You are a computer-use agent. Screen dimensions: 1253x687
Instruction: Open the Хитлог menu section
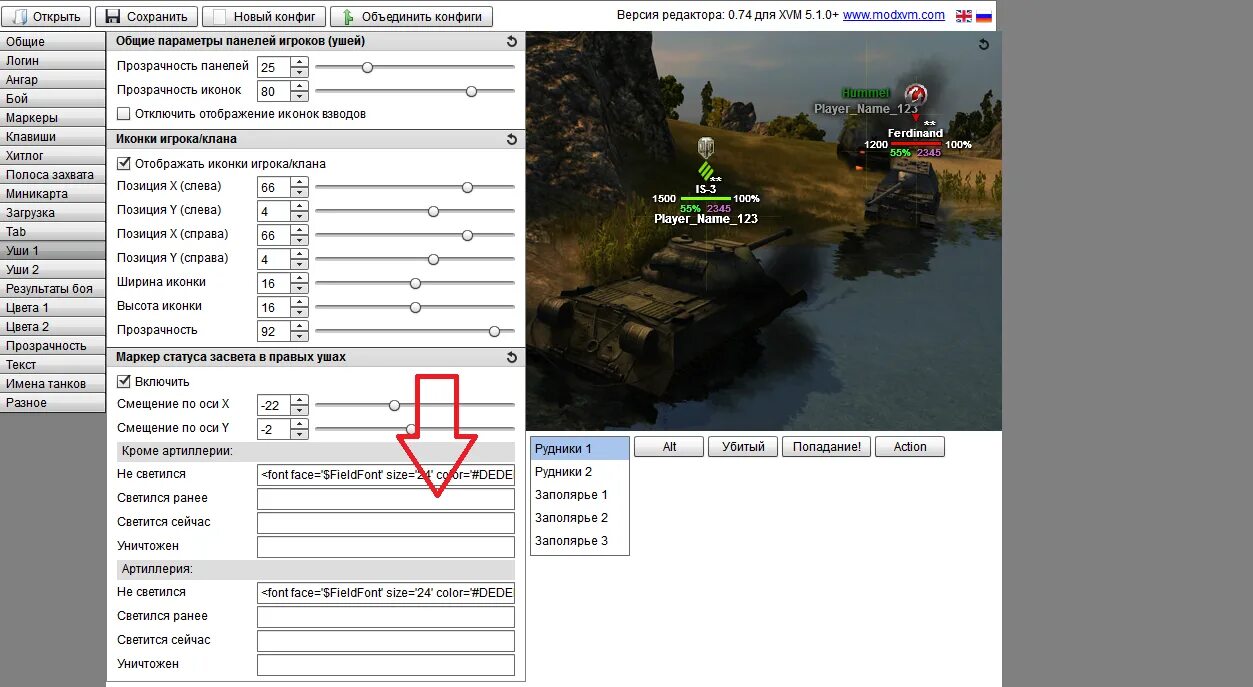tap(53, 156)
